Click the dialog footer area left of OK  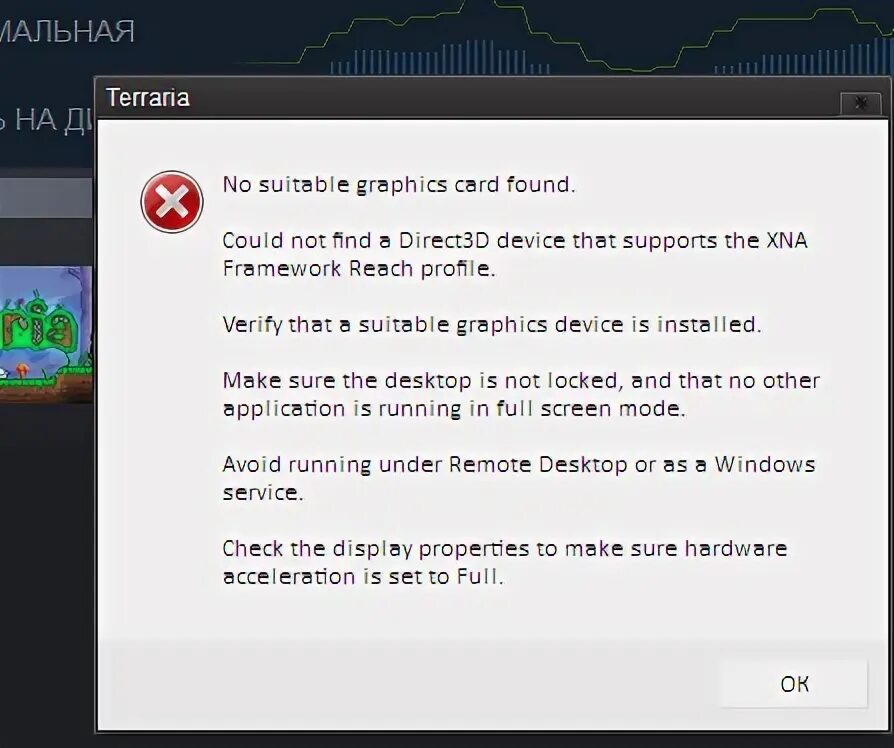coord(408,684)
